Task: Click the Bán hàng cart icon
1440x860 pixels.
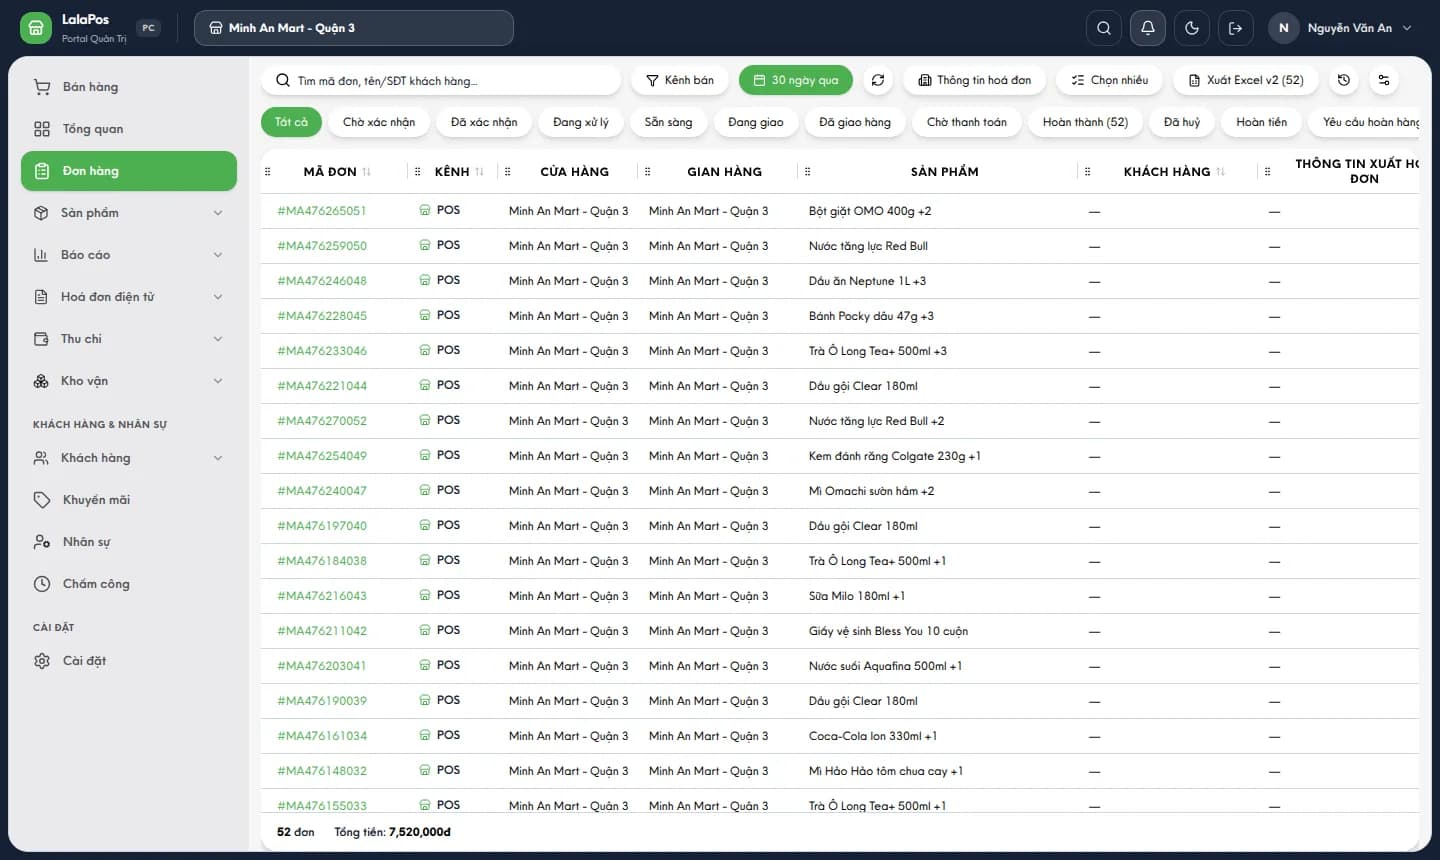Action: point(42,87)
